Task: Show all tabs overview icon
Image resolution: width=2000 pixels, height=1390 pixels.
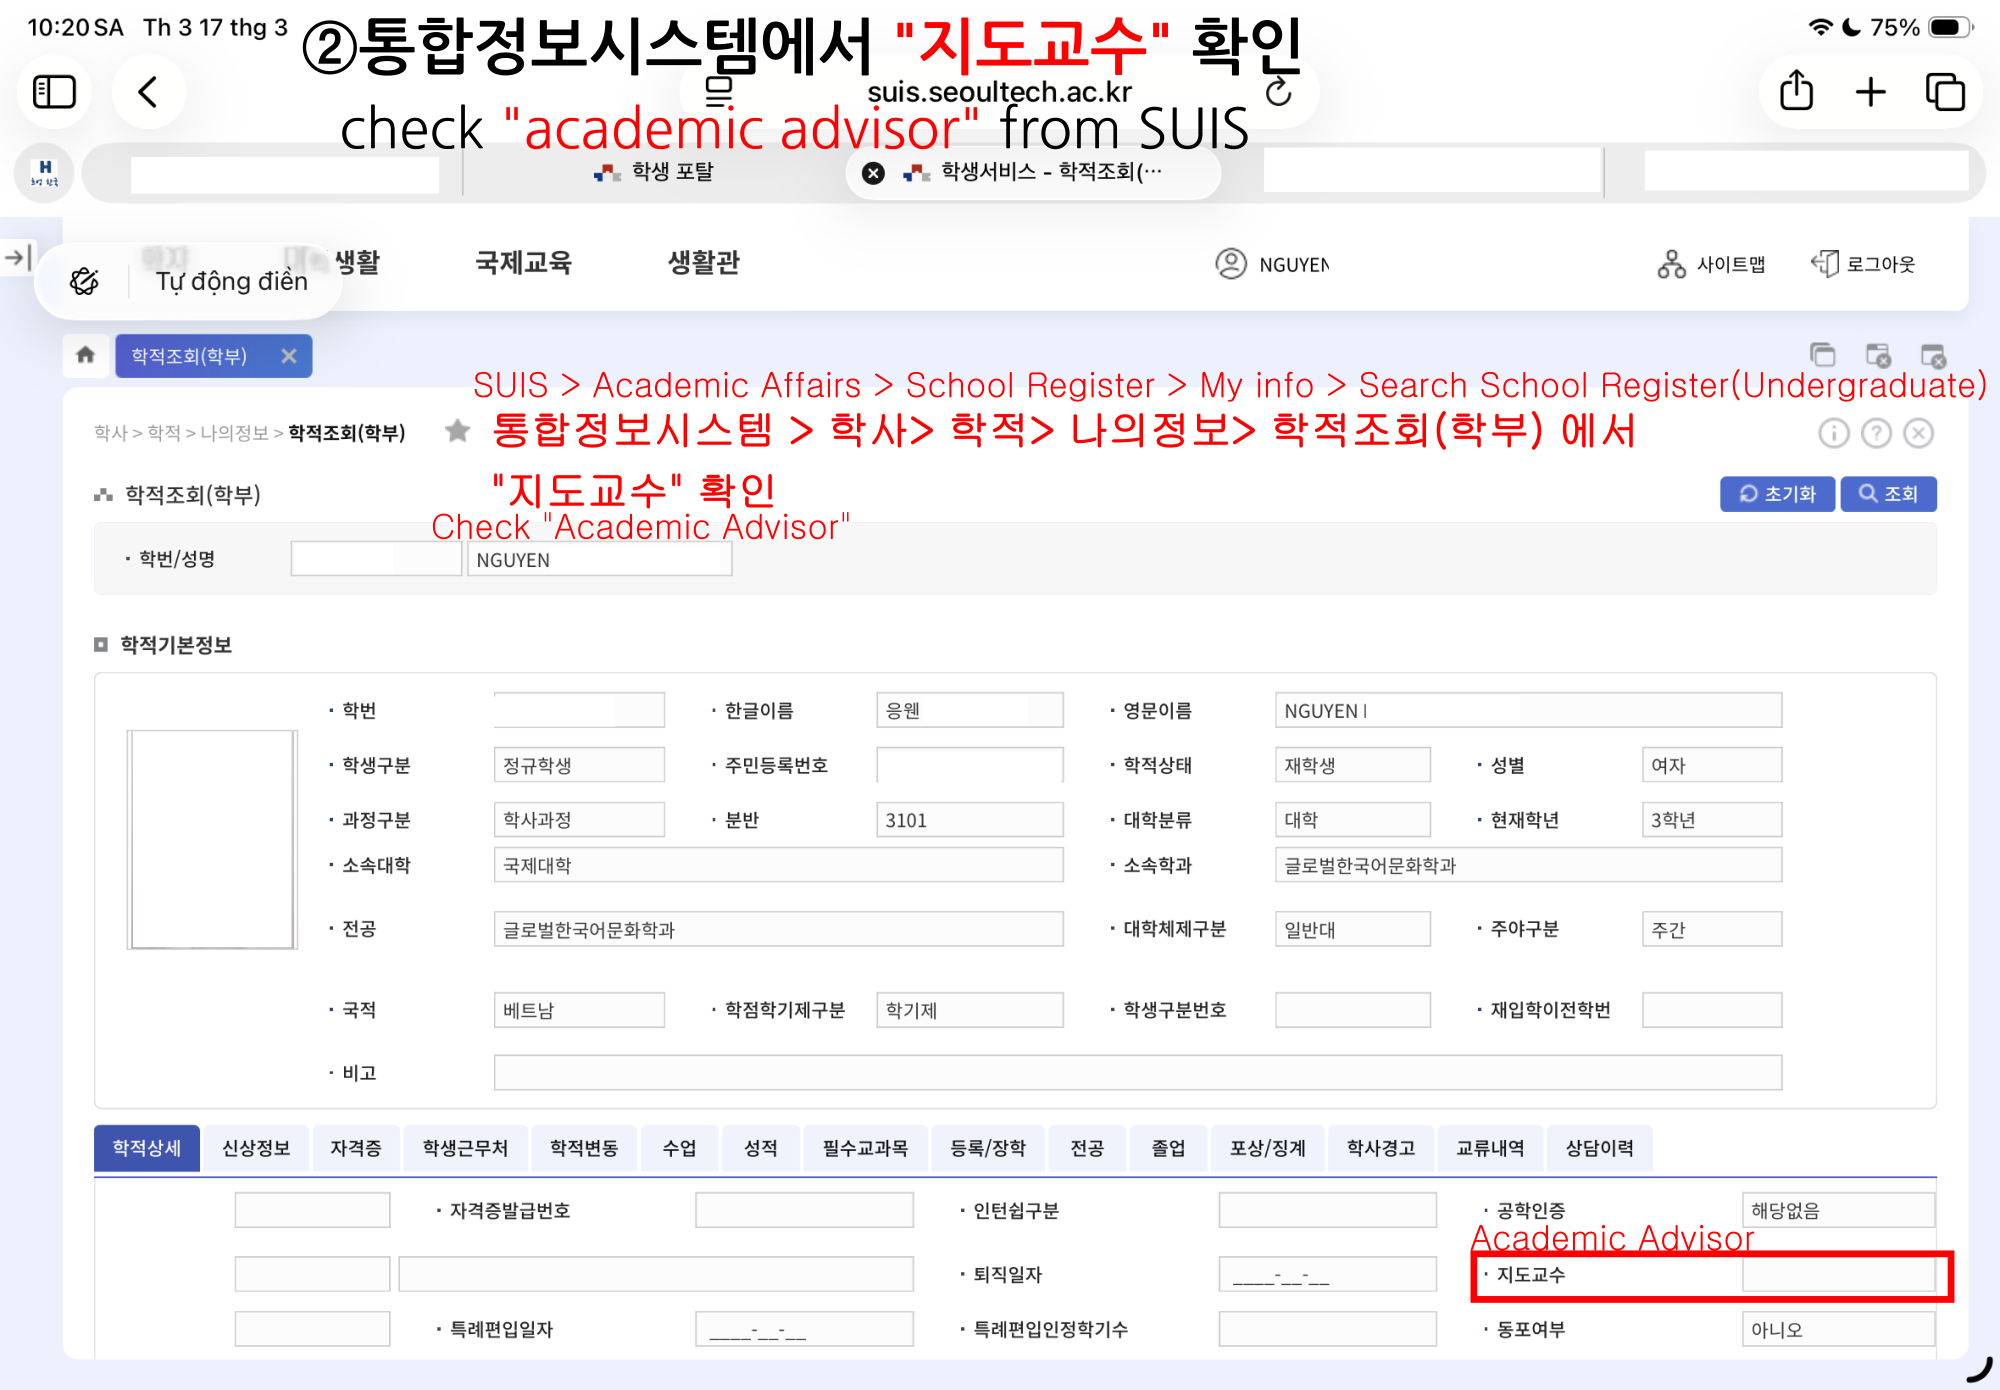Action: click(1944, 92)
